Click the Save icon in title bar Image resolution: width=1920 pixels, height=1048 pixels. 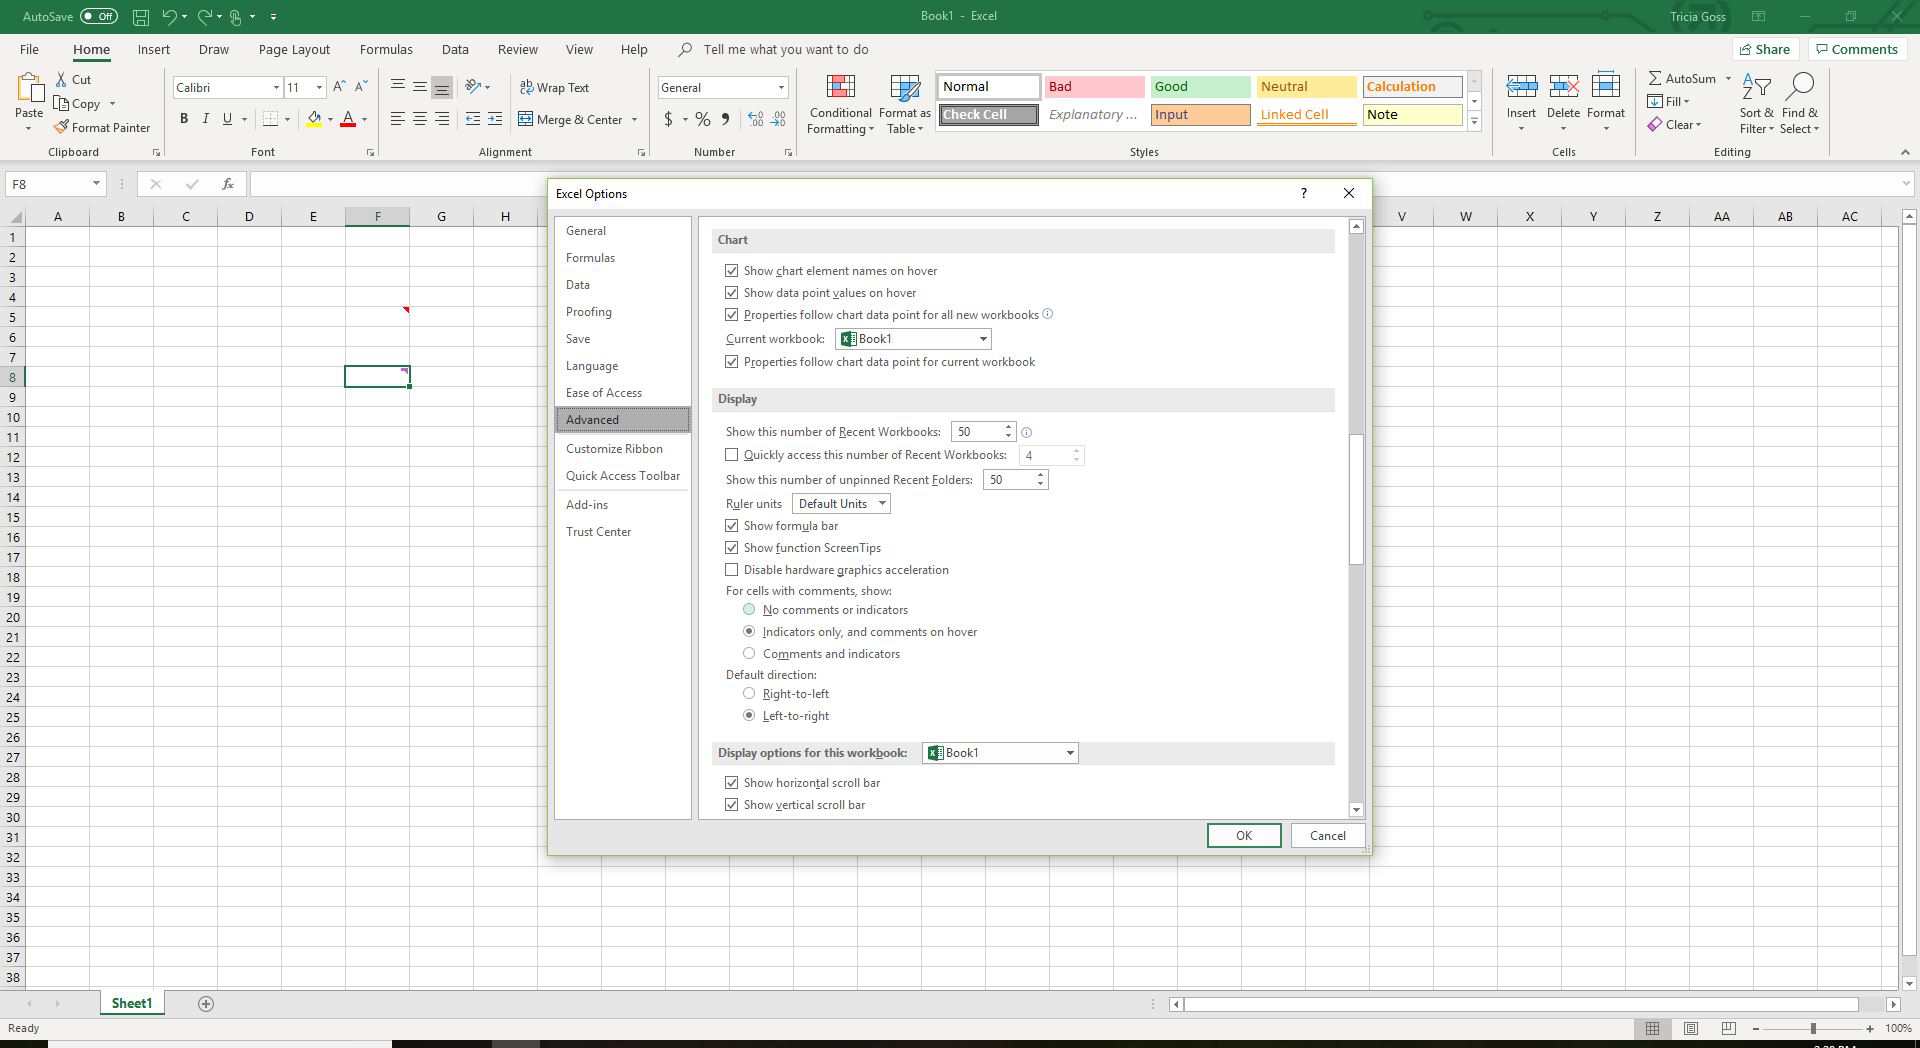141,16
